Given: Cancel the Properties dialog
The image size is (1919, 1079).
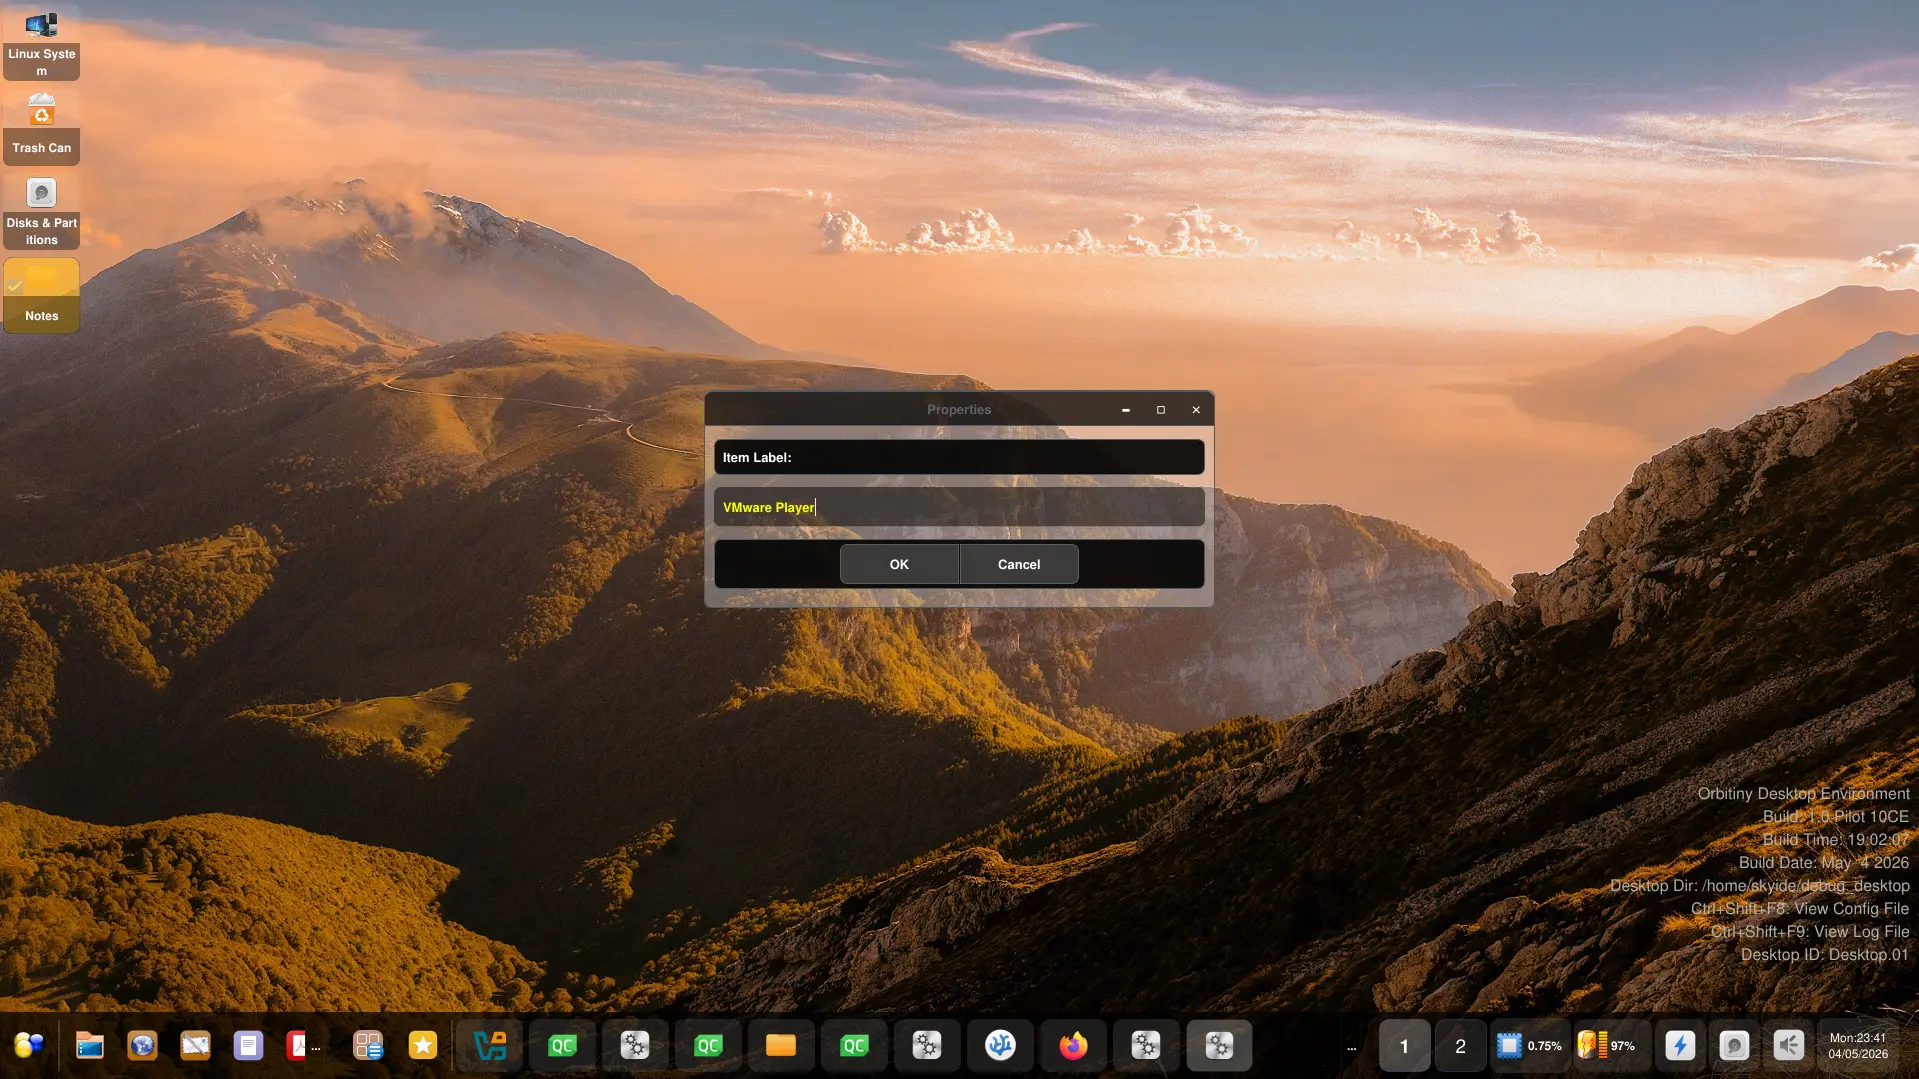Looking at the screenshot, I should 1019,564.
